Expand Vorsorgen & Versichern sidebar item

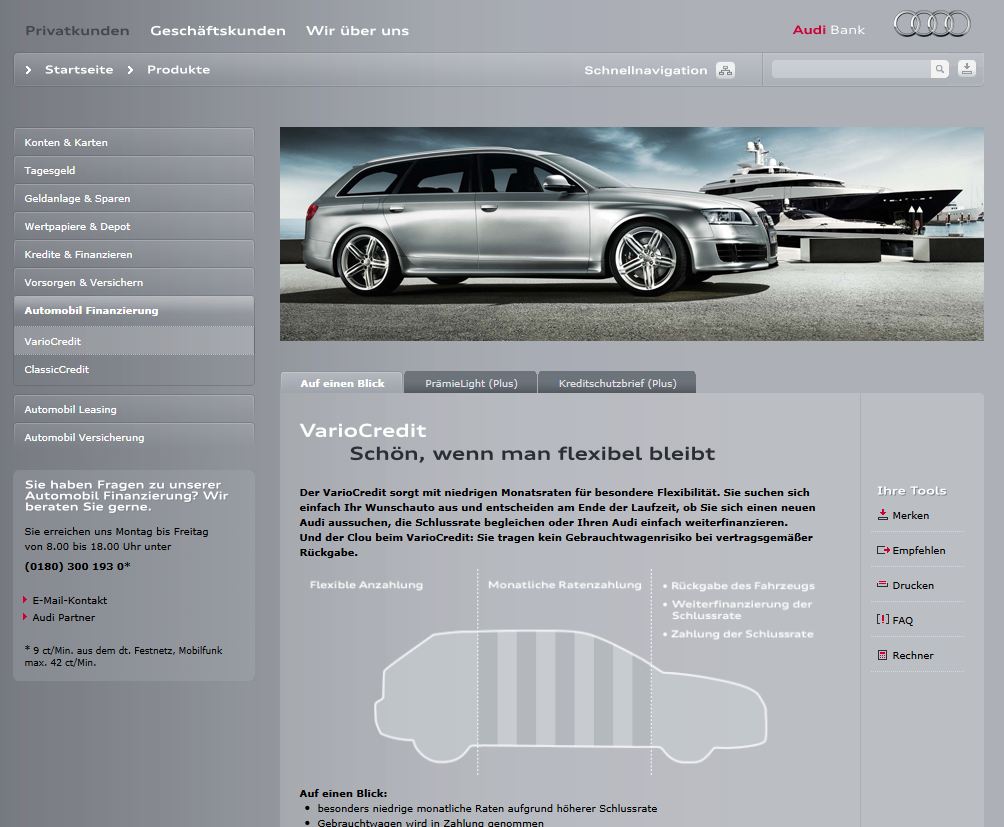pyautogui.click(x=134, y=282)
